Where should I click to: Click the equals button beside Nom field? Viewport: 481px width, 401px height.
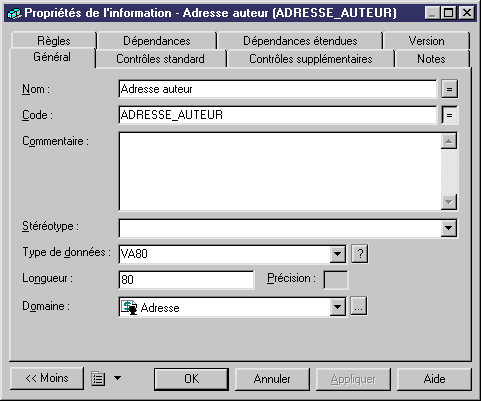[x=449, y=89]
